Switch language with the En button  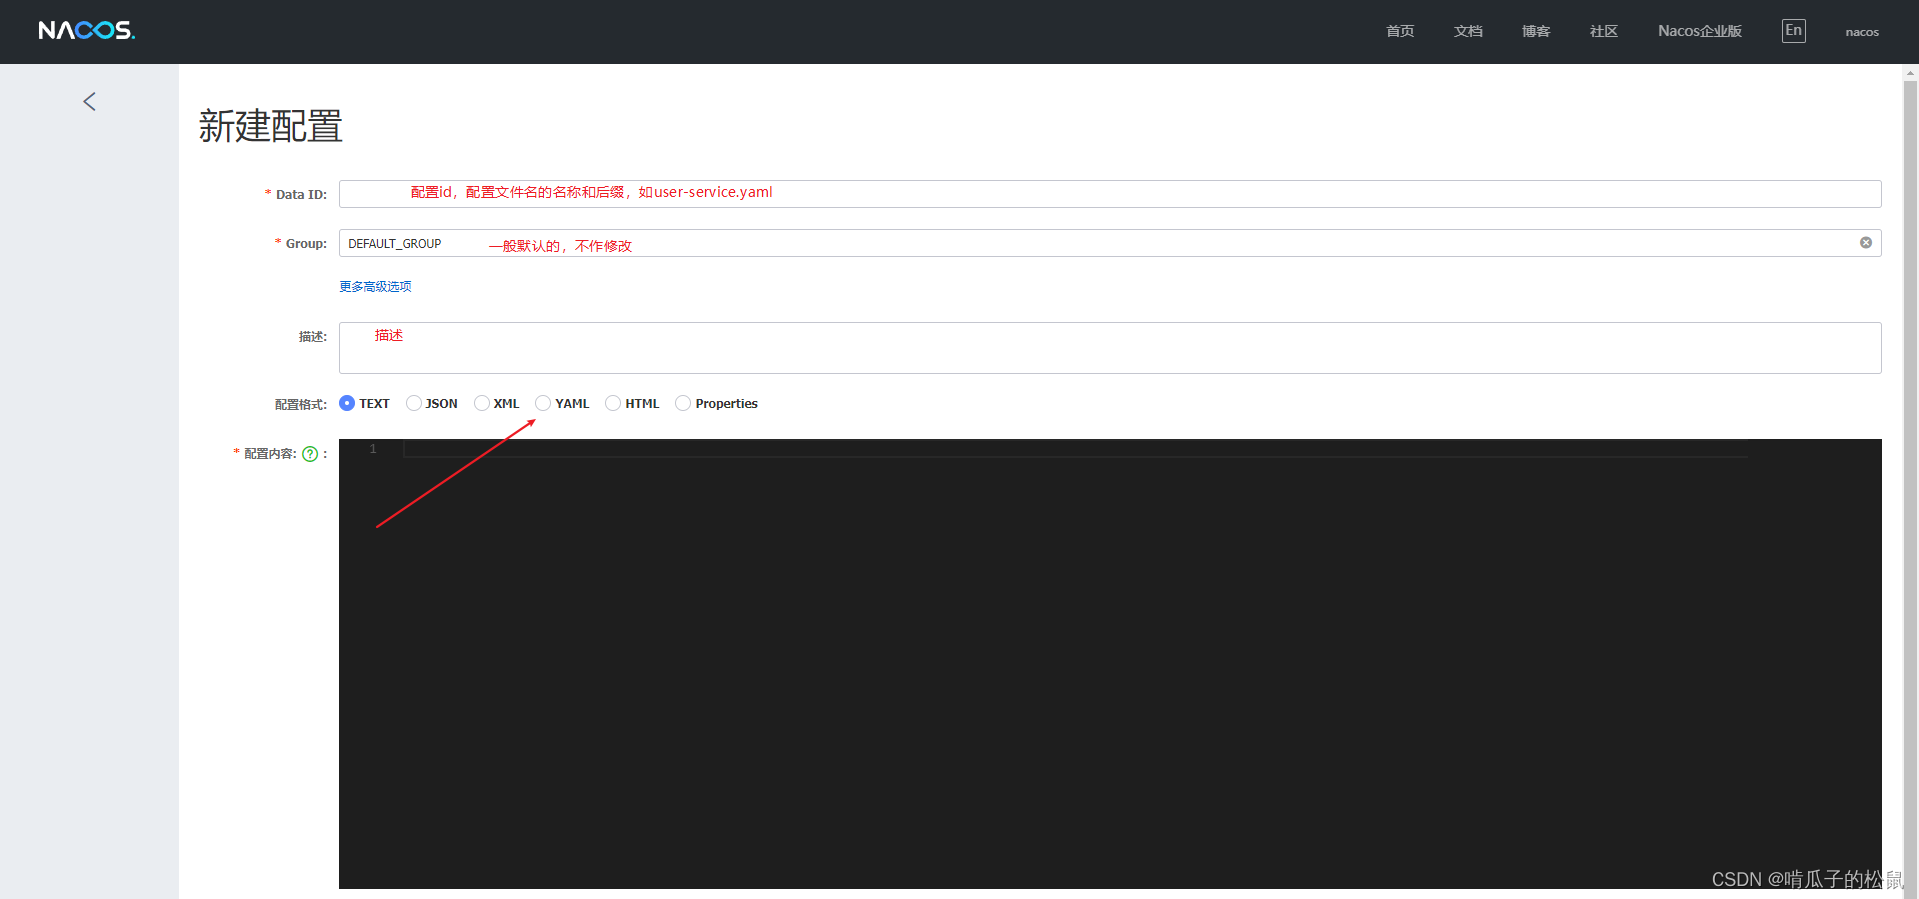pyautogui.click(x=1793, y=31)
